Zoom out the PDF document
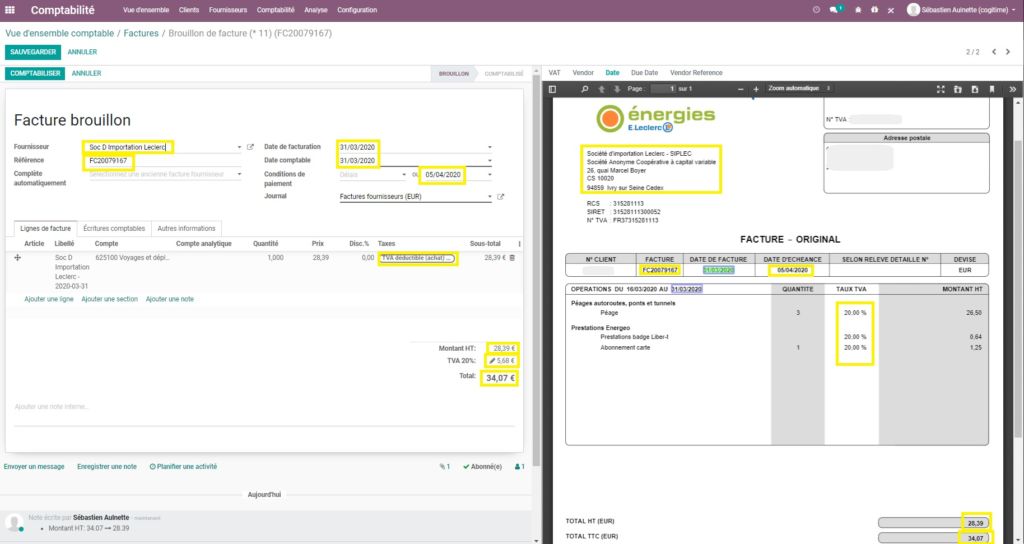Screen dimensions: 1024x544 tap(741, 89)
